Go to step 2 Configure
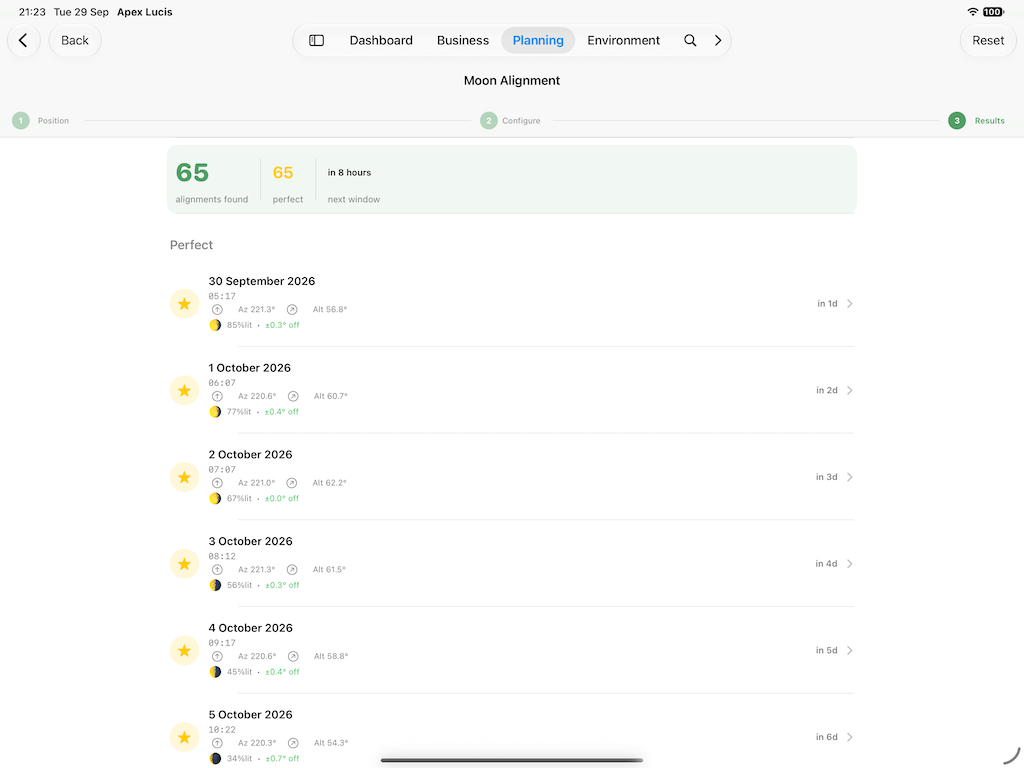The width and height of the screenshot is (1024, 768). coord(511,121)
